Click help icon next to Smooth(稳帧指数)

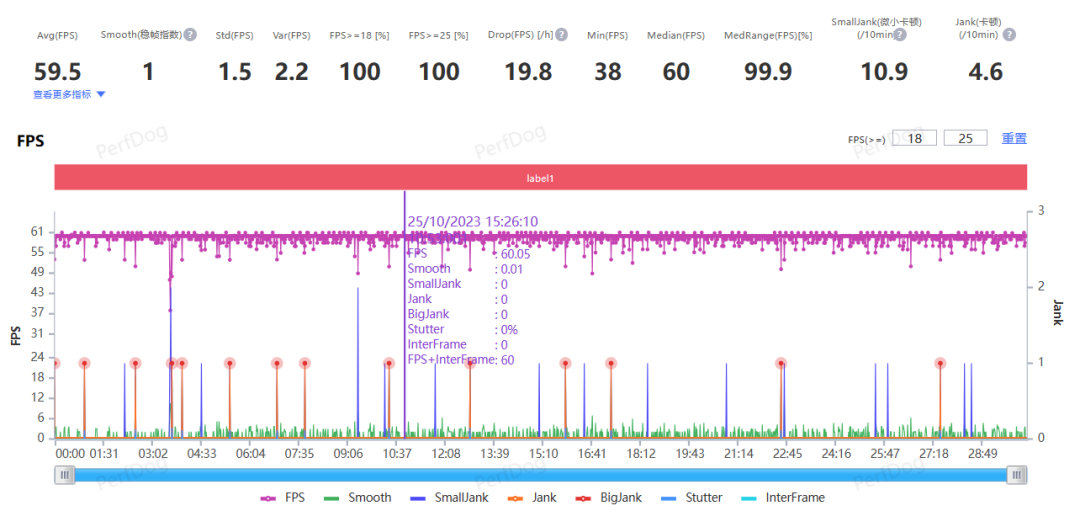(190, 35)
